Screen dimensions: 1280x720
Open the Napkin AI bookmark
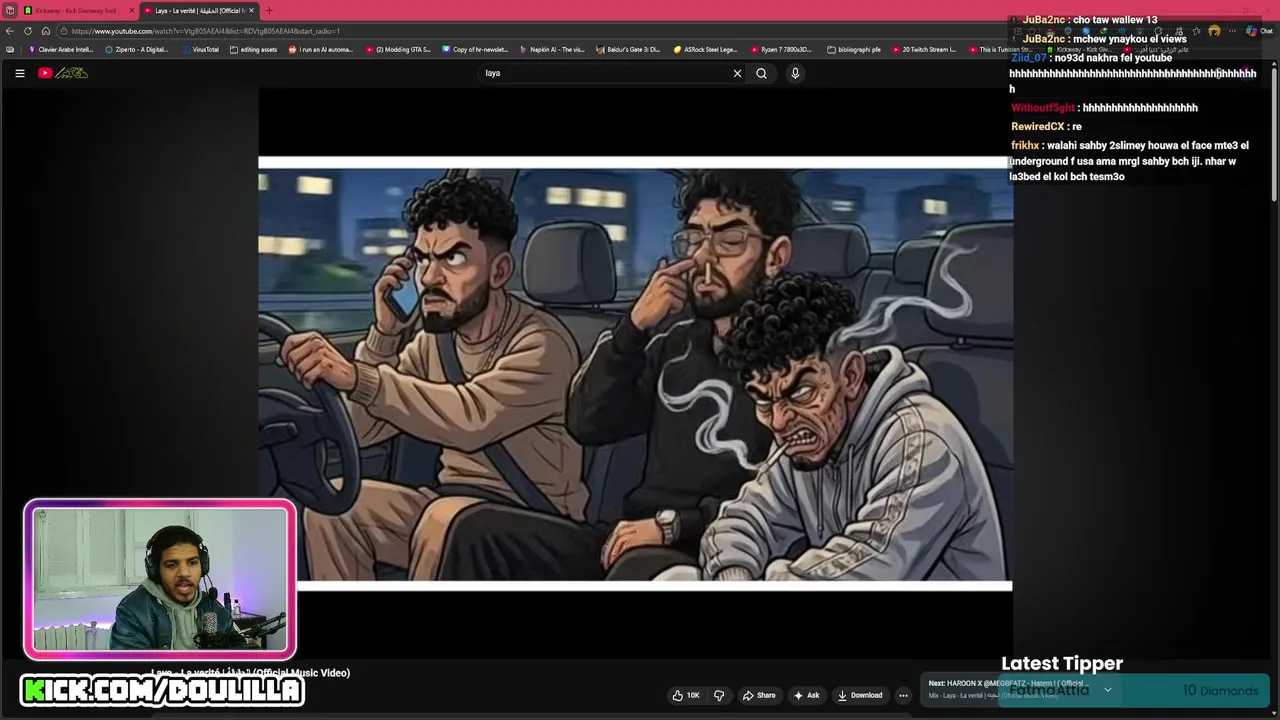pyautogui.click(x=552, y=49)
